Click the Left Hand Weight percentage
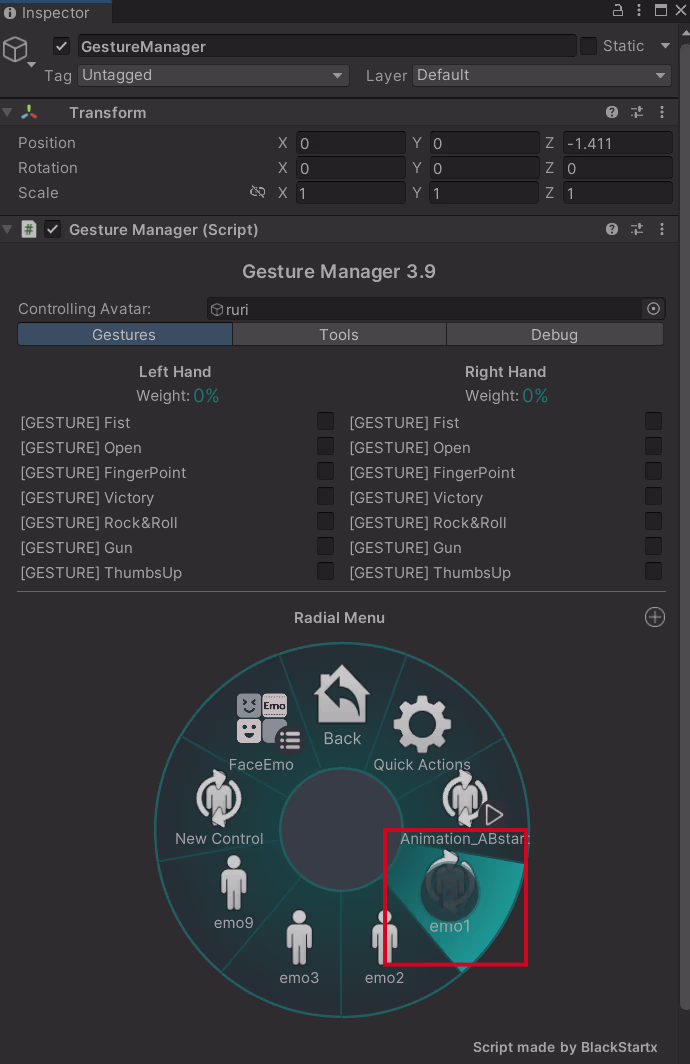The width and height of the screenshot is (690, 1064). (206, 396)
